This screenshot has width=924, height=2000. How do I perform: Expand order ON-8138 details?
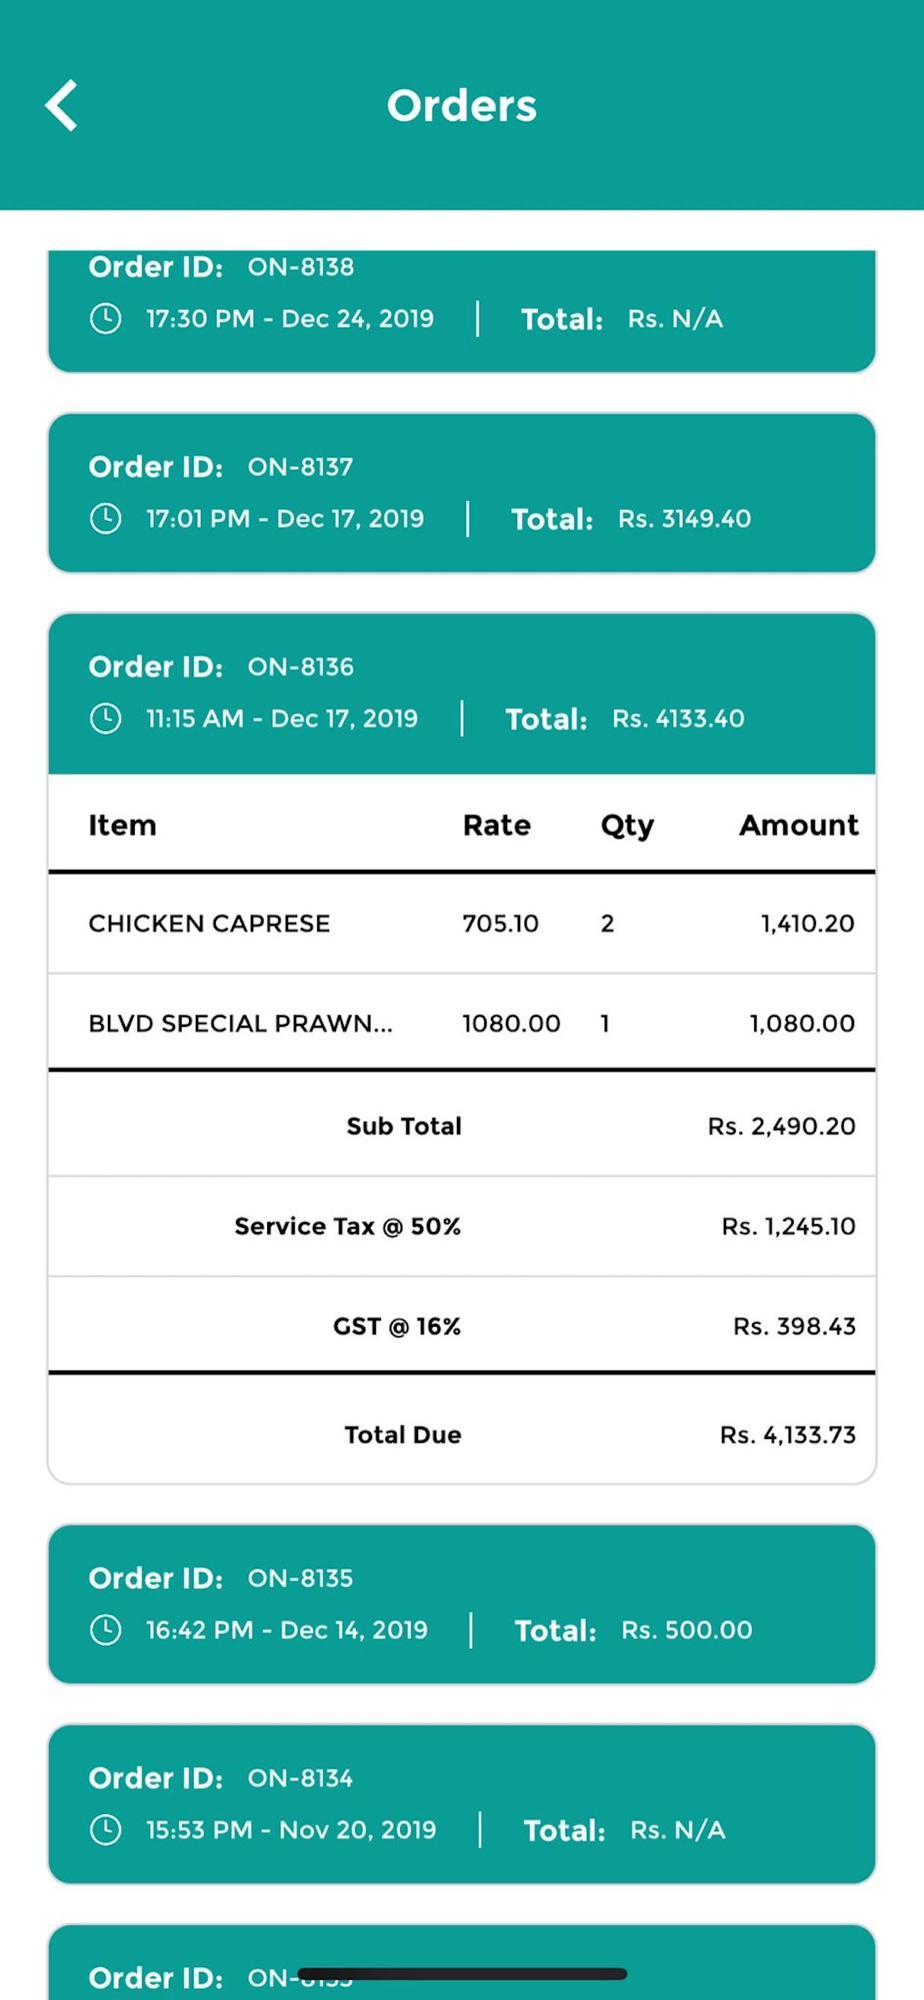462,311
